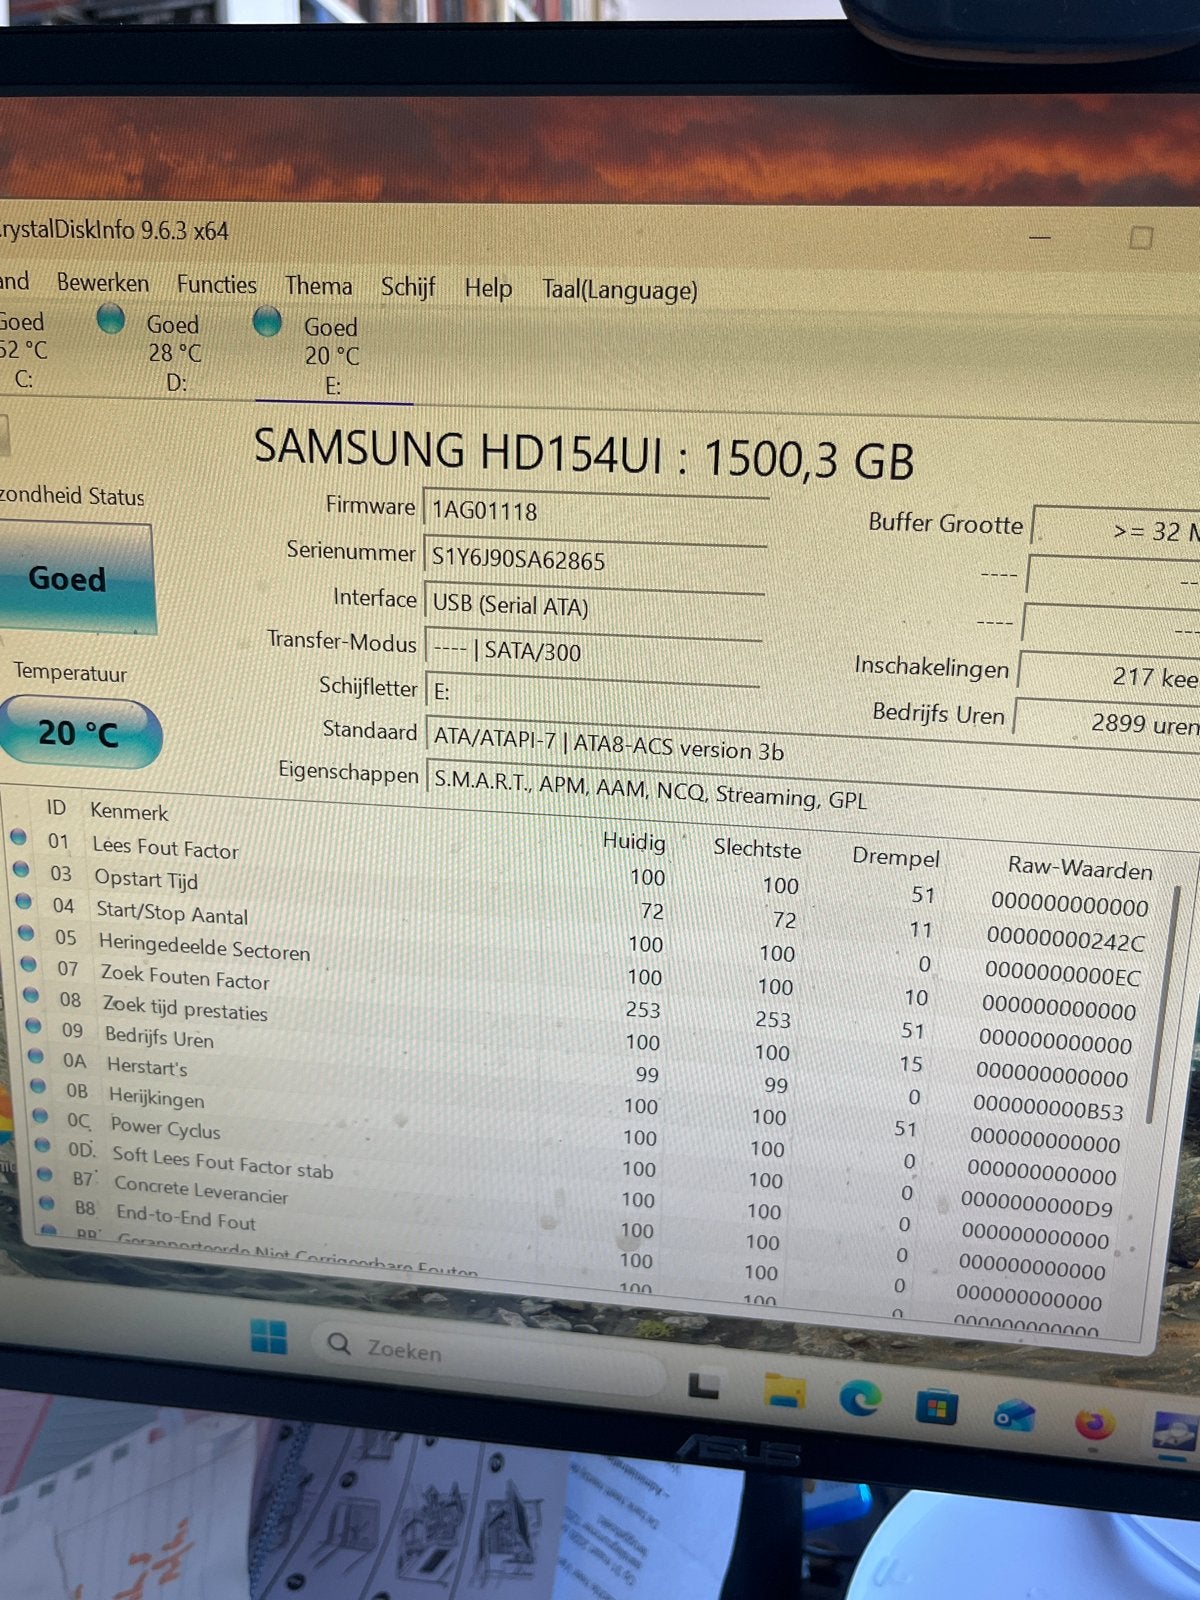Click the SMART attribute list vertical scrollbar
Image resolution: width=1200 pixels, height=1600 pixels.
click(x=1163, y=1005)
